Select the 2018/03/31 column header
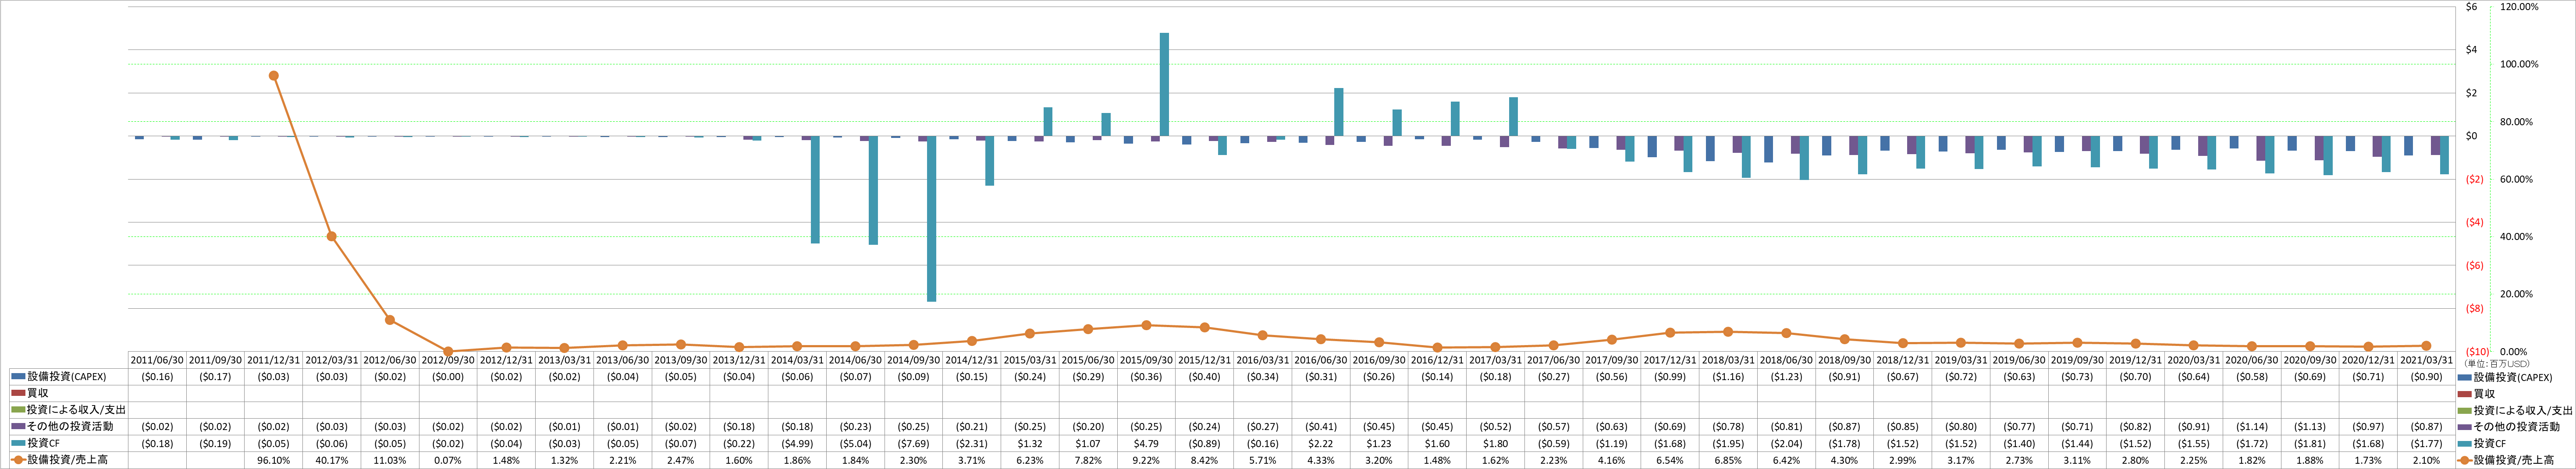The height and width of the screenshot is (469, 2576). (1728, 360)
